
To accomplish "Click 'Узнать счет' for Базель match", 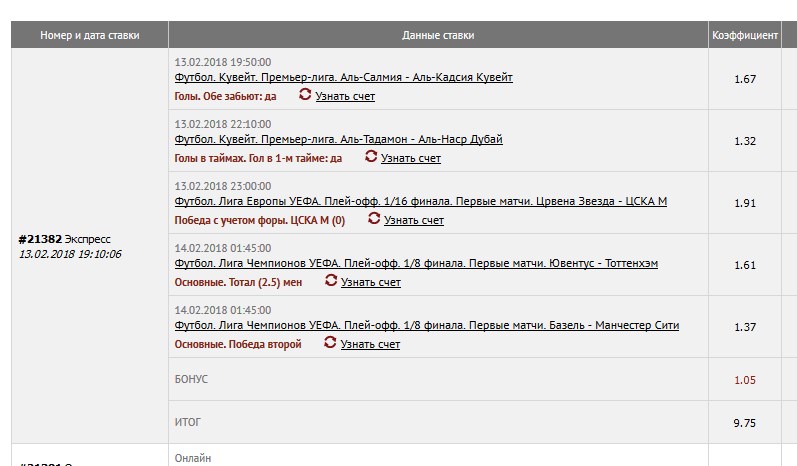I will pyautogui.click(x=370, y=344).
